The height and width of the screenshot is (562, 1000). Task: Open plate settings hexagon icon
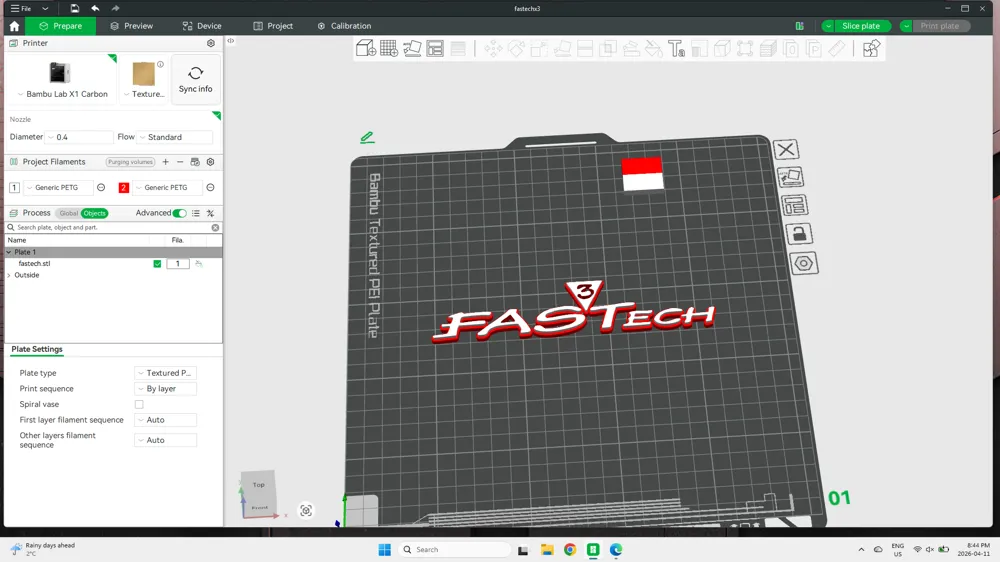click(x=804, y=263)
